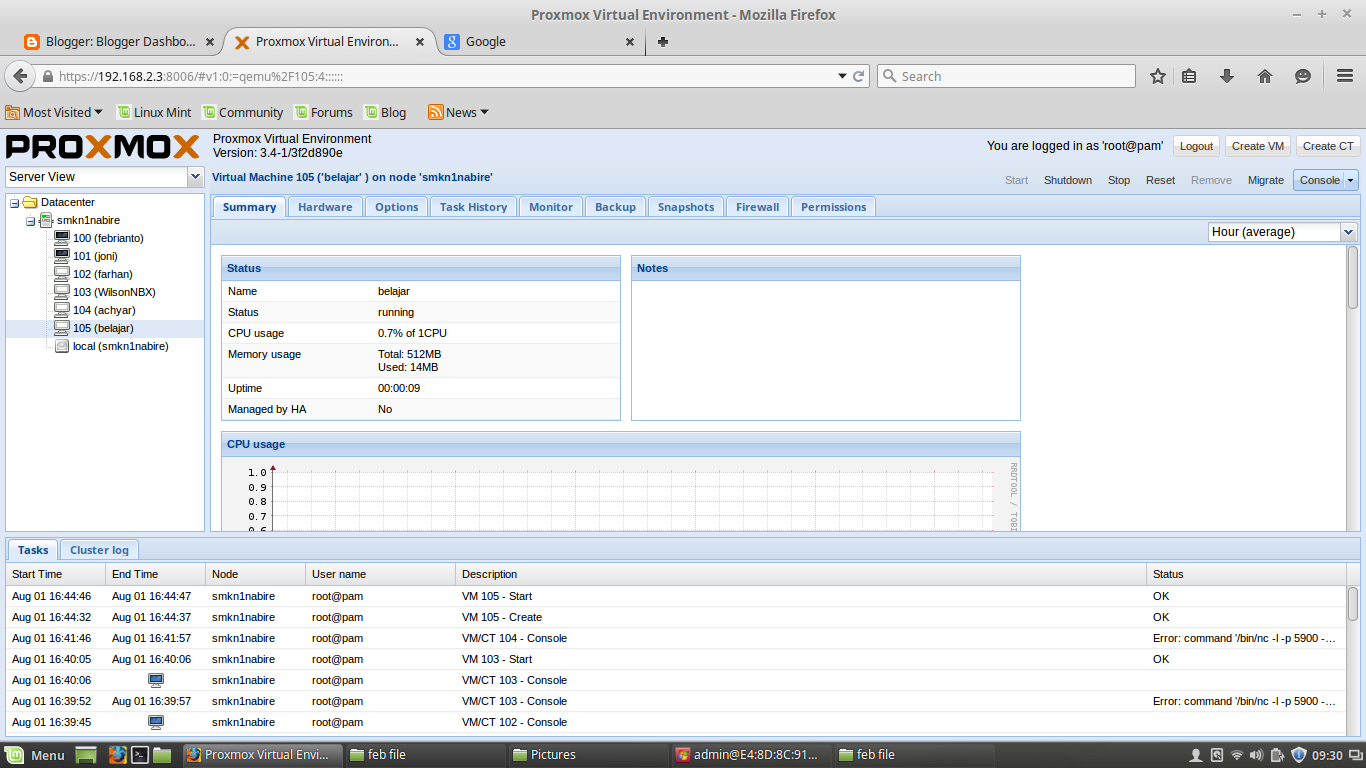Open the 'Hour (average)' time range dropdown

tap(1347, 231)
